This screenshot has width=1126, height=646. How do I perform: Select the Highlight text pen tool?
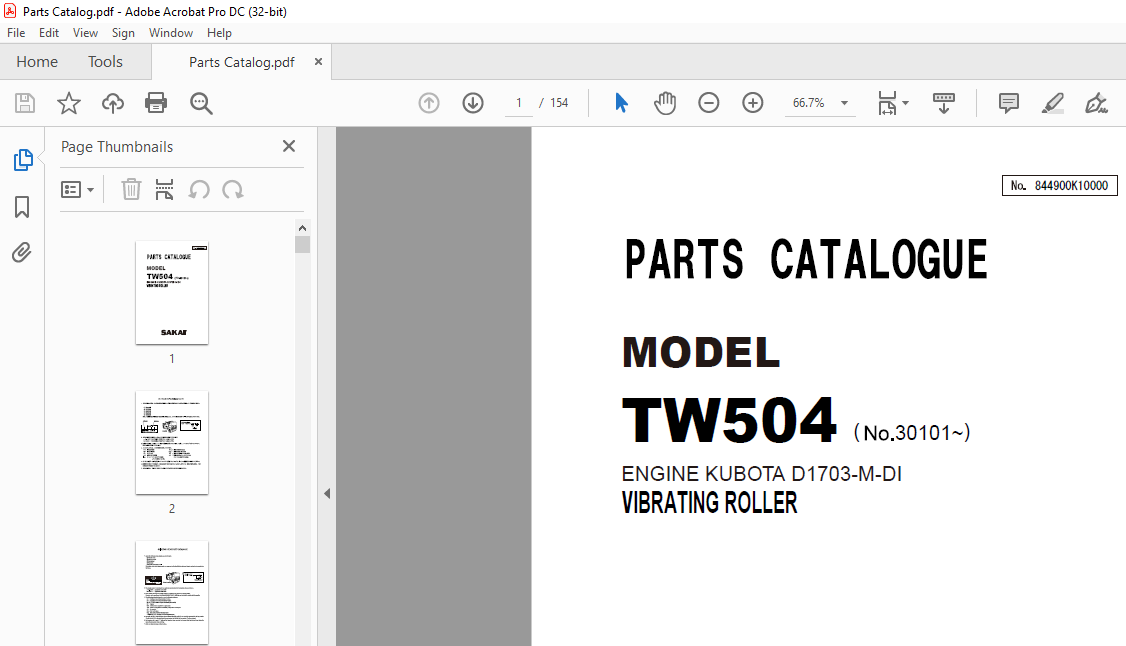(x=1053, y=103)
